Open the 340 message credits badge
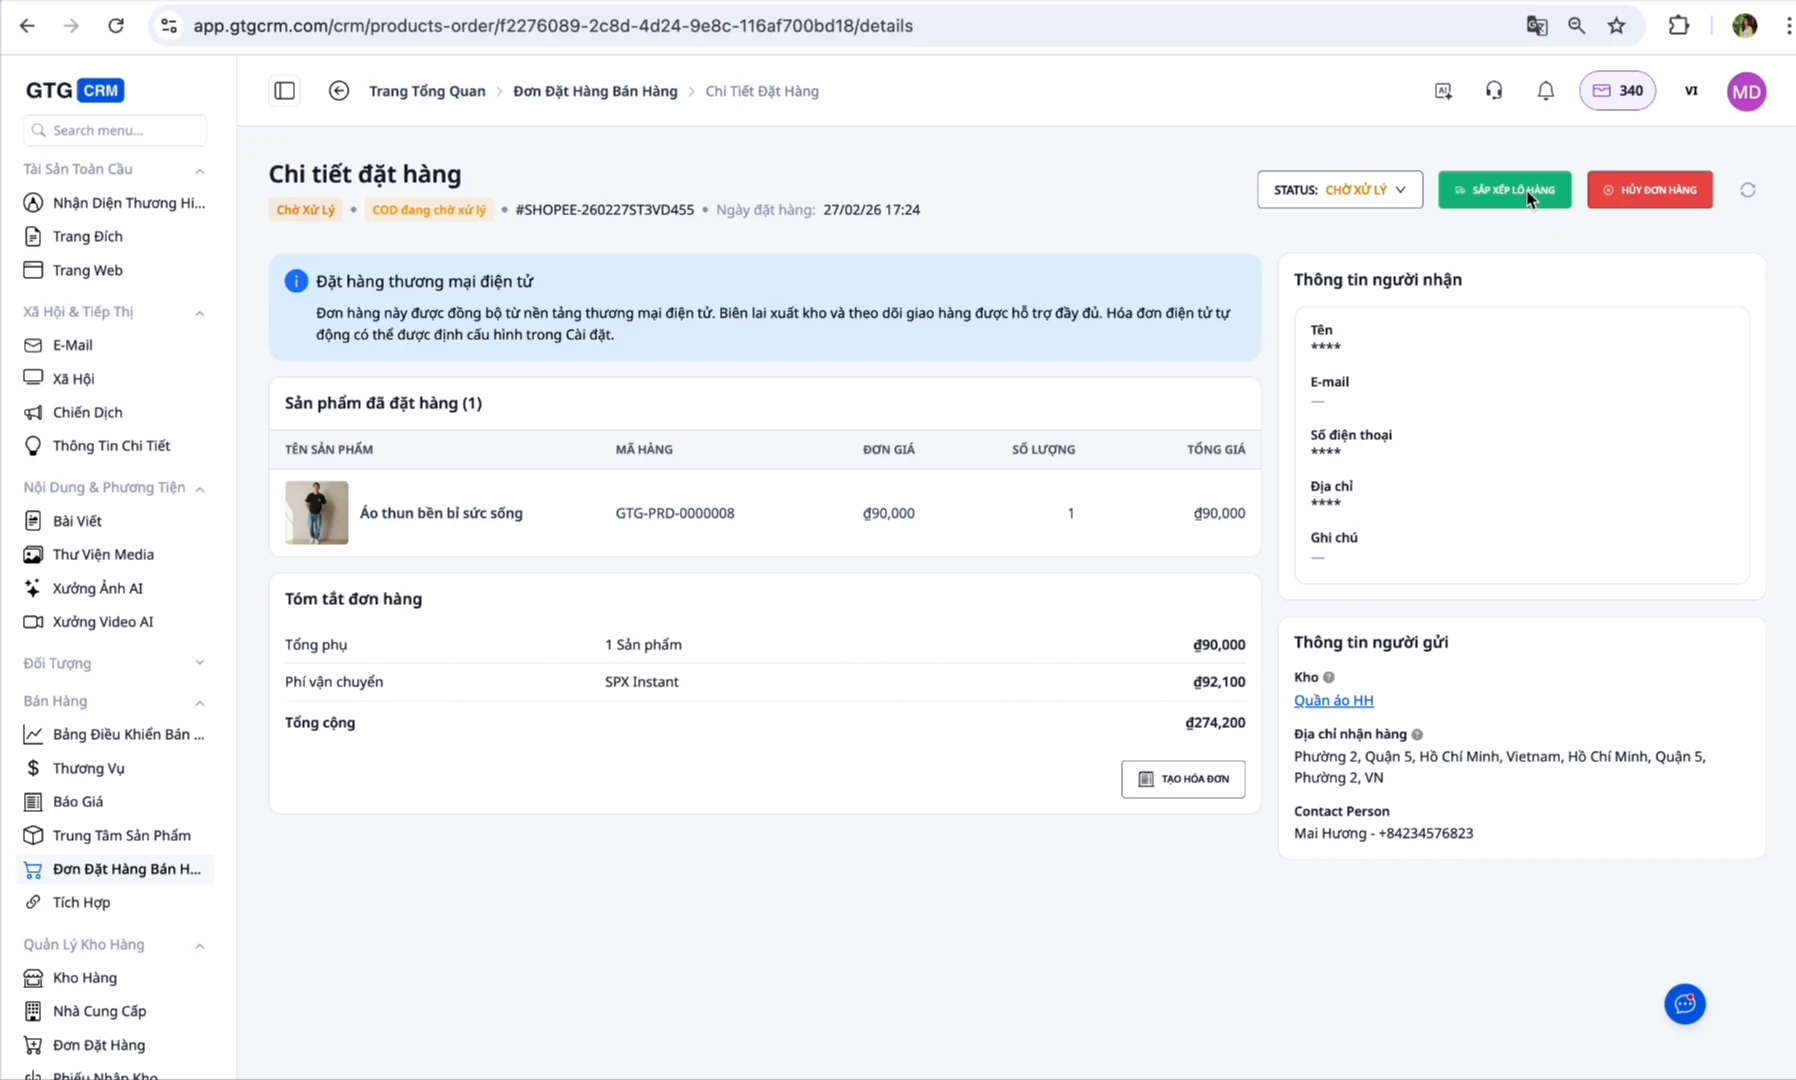The height and width of the screenshot is (1080, 1796). 1617,91
